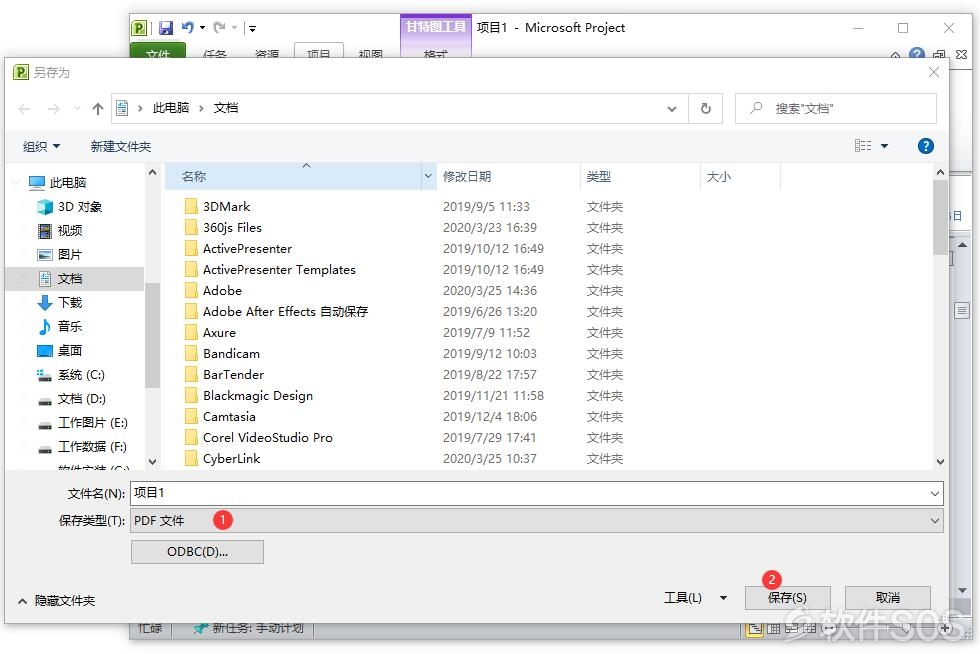
Task: Collapse folders with 隐藏文件夹
Action: pyautogui.click(x=57, y=601)
